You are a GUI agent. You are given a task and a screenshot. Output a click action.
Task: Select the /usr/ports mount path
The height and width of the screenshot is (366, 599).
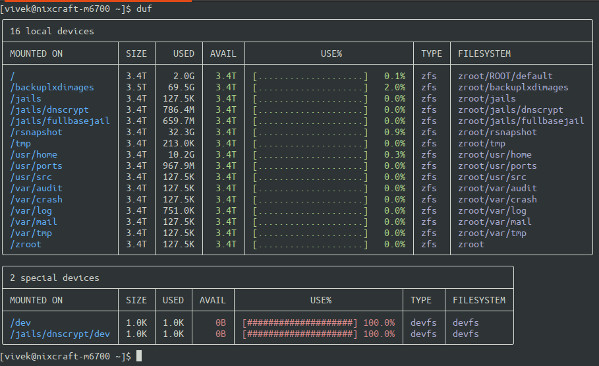[36, 166]
